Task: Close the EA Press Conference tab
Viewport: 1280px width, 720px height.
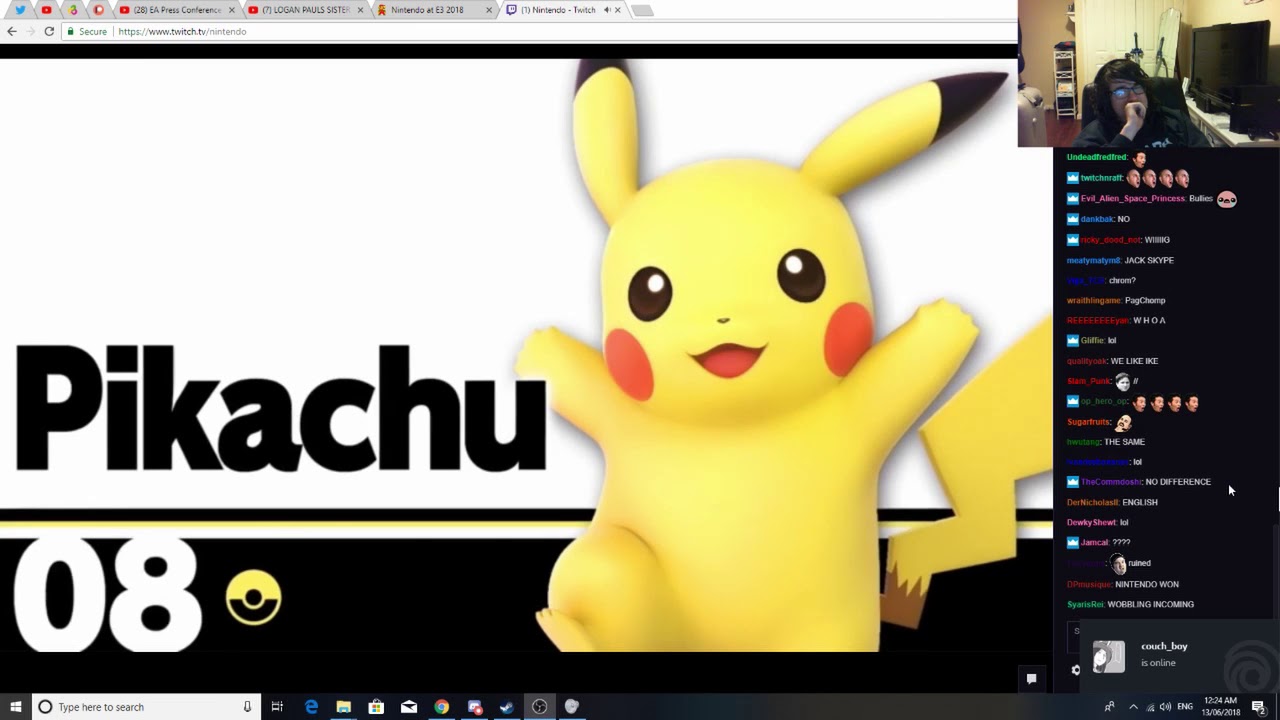Action: point(232,10)
